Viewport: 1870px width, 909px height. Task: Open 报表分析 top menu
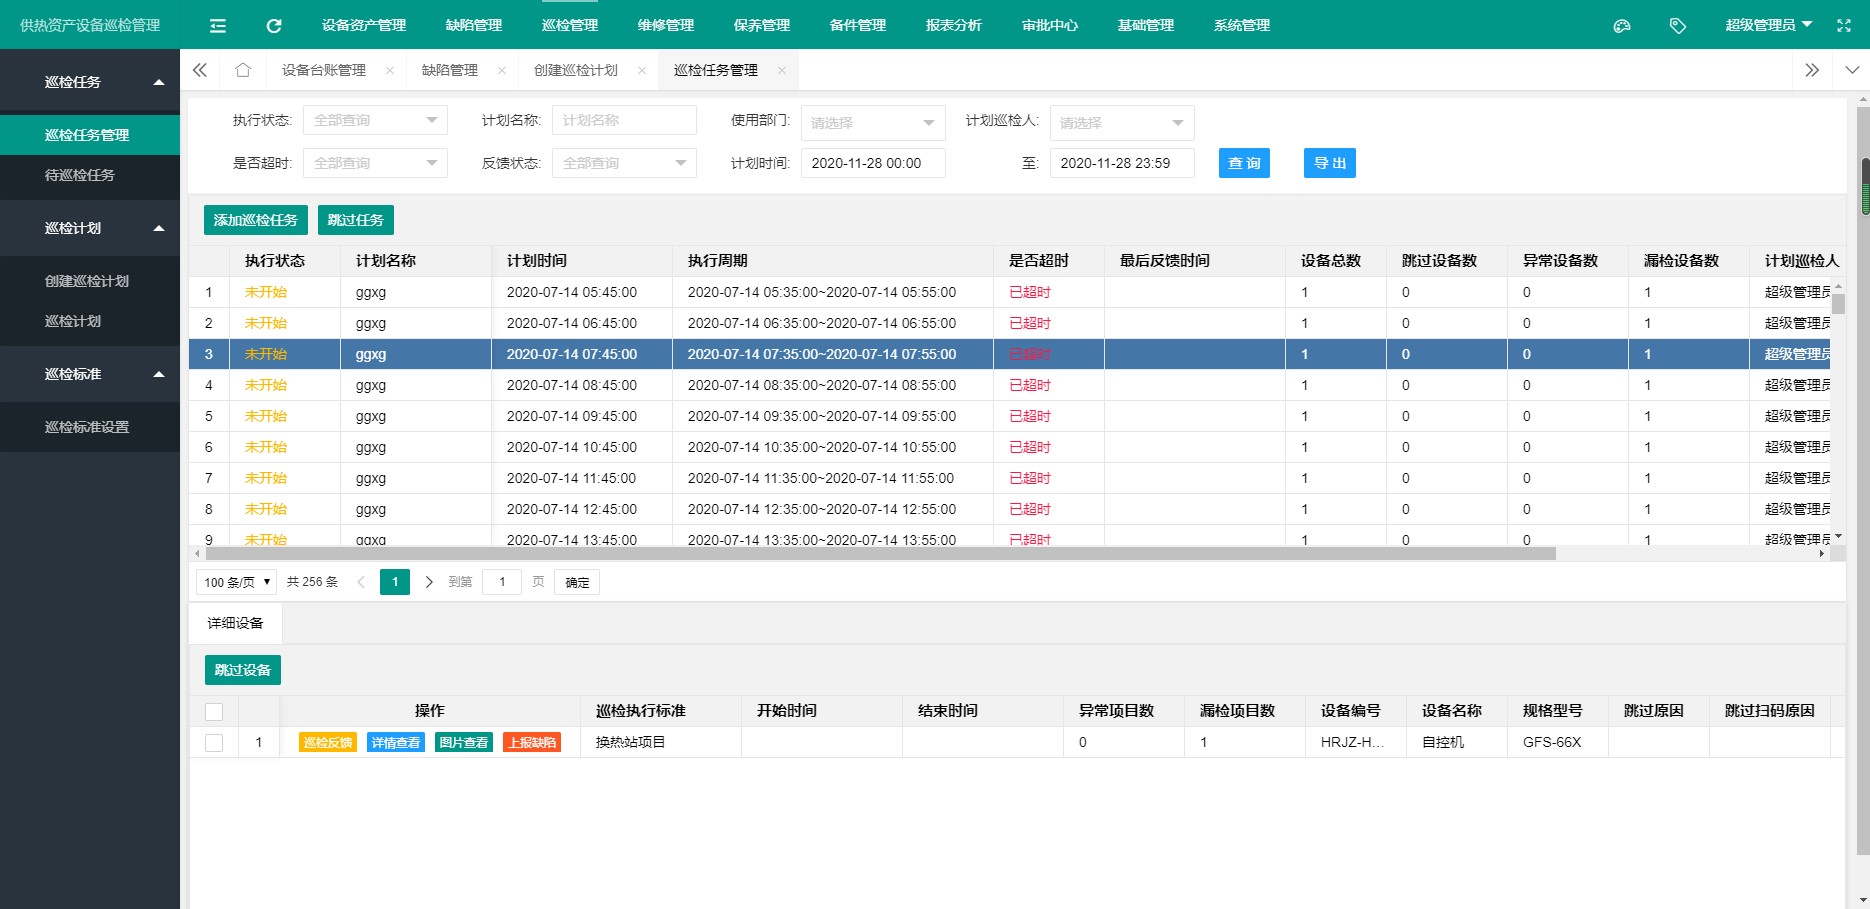[954, 25]
